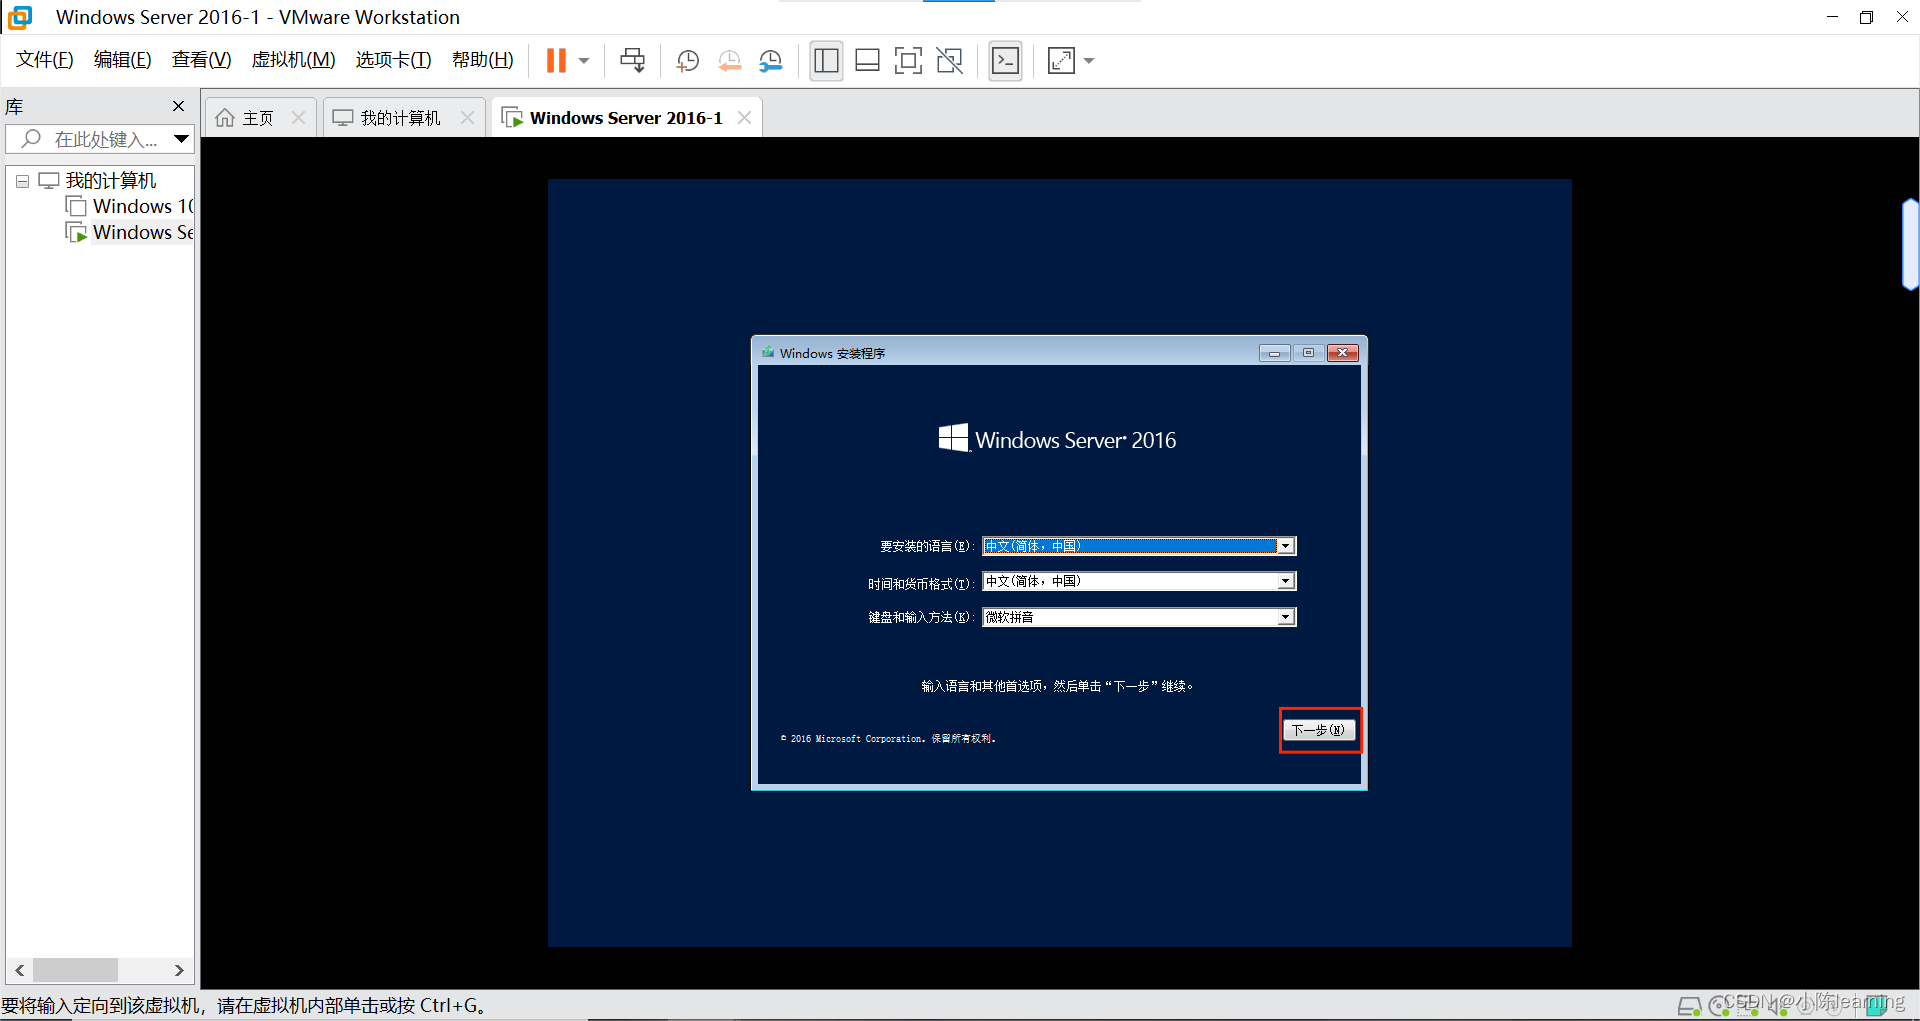Select the Windows Server VM in library
The image size is (1920, 1021).
click(130, 232)
